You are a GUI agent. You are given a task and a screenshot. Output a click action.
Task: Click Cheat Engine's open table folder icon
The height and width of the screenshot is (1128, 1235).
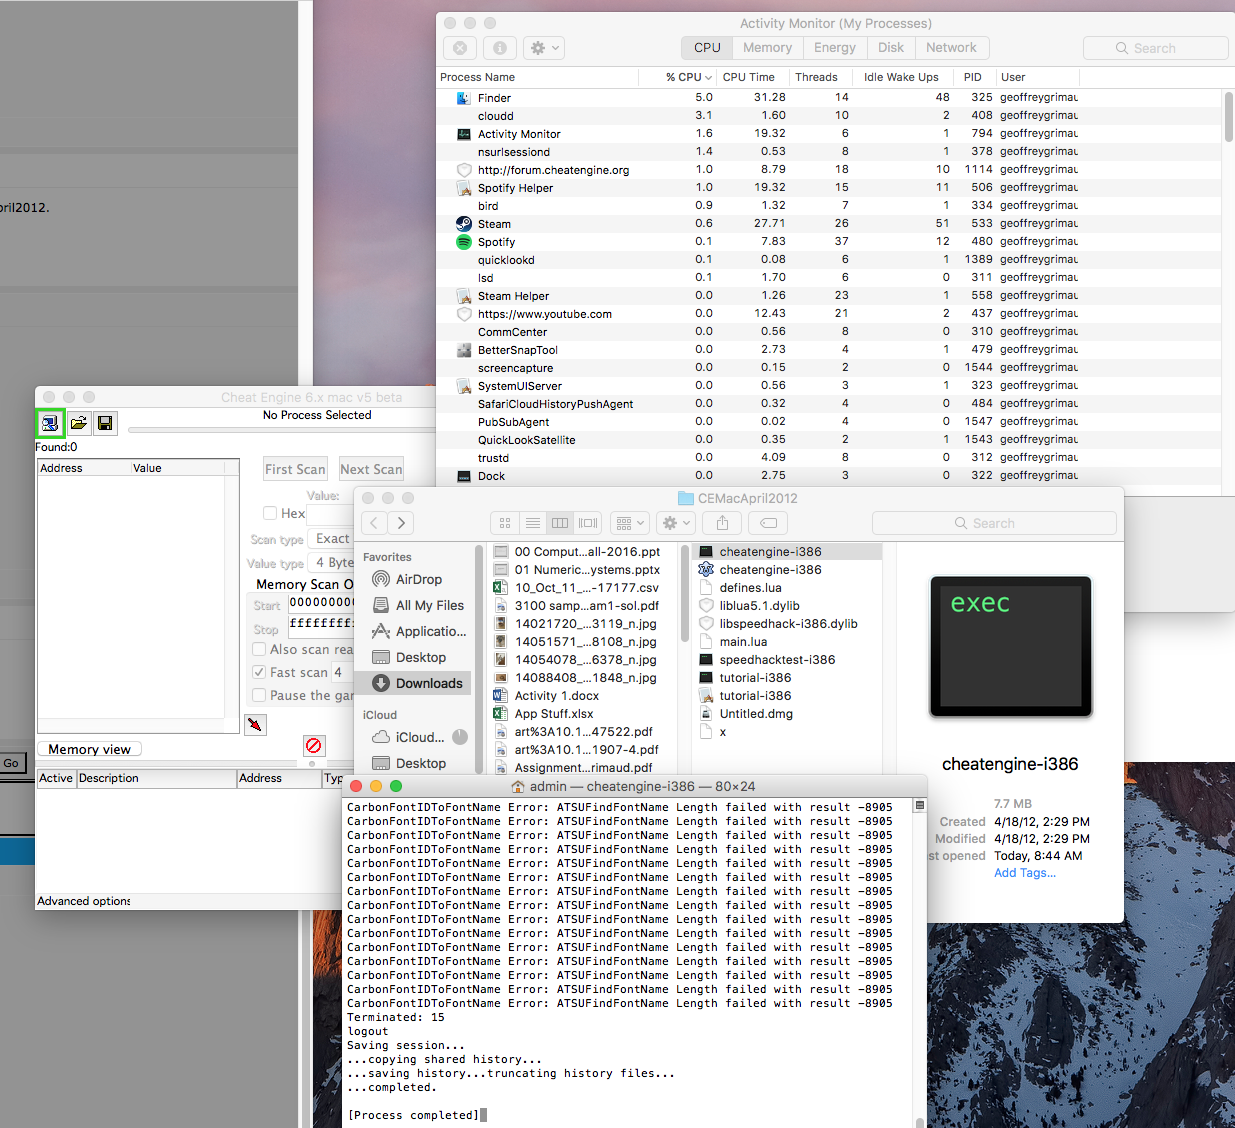coord(78,423)
